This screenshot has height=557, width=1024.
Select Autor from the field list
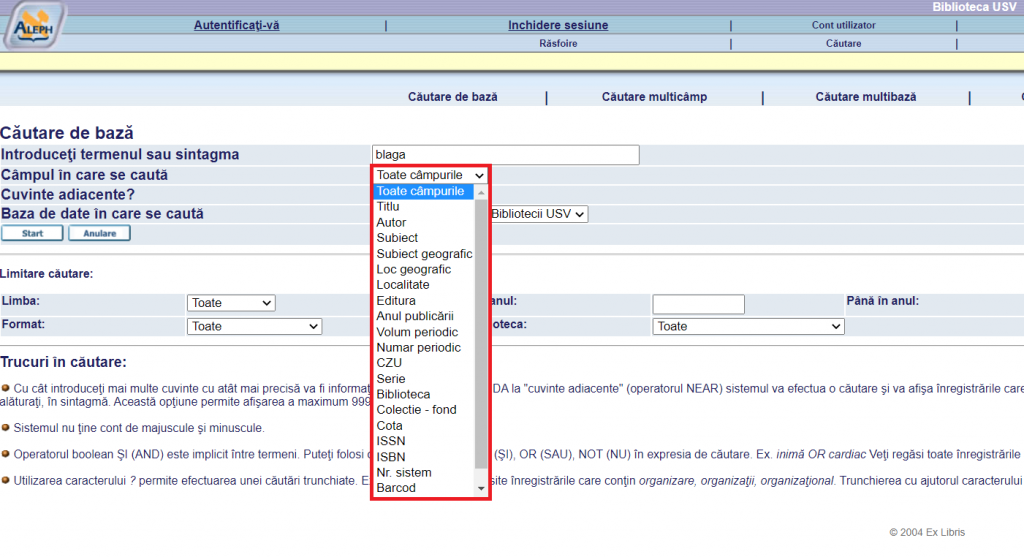[392, 222]
